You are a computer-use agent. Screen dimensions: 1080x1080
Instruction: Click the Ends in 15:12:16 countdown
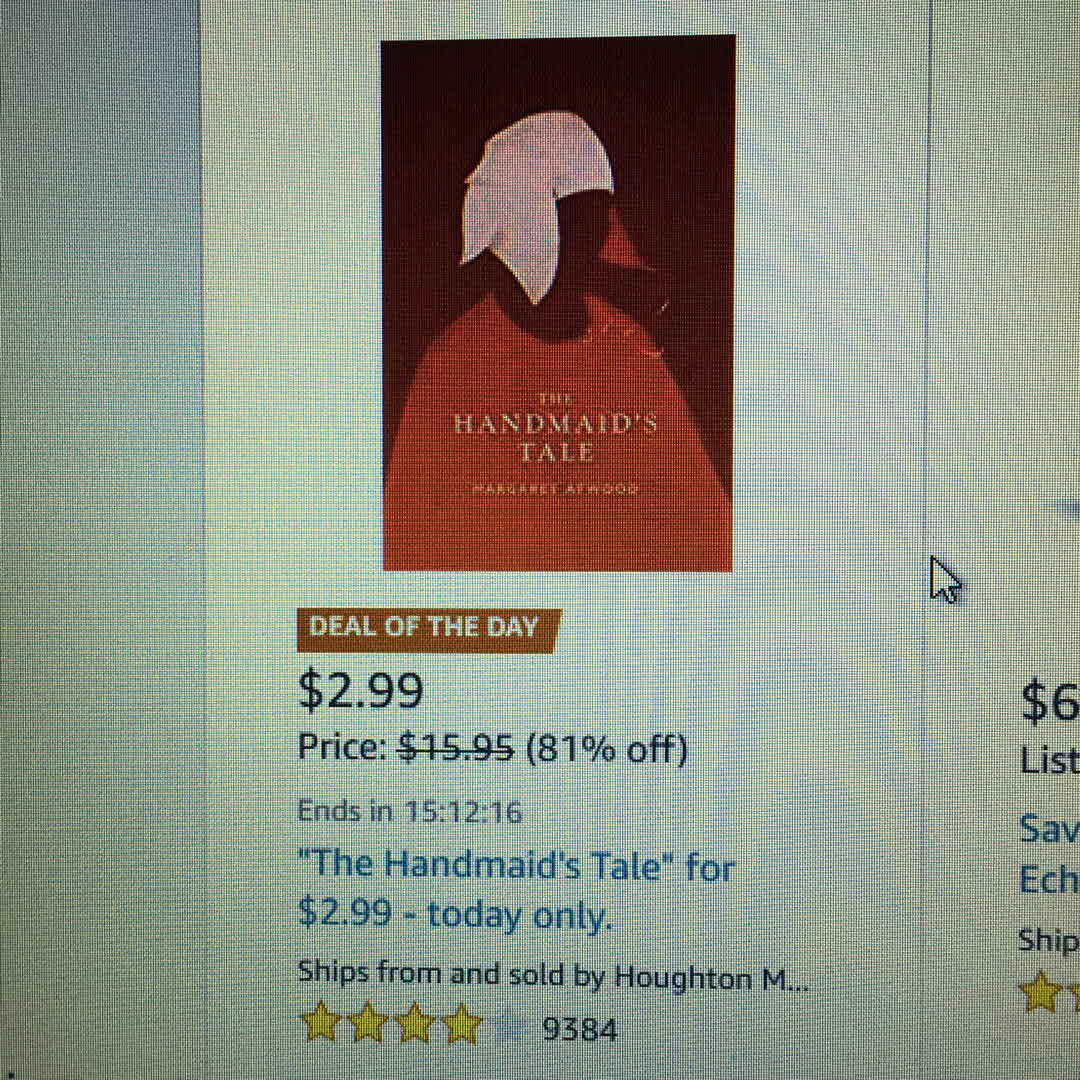pos(410,811)
